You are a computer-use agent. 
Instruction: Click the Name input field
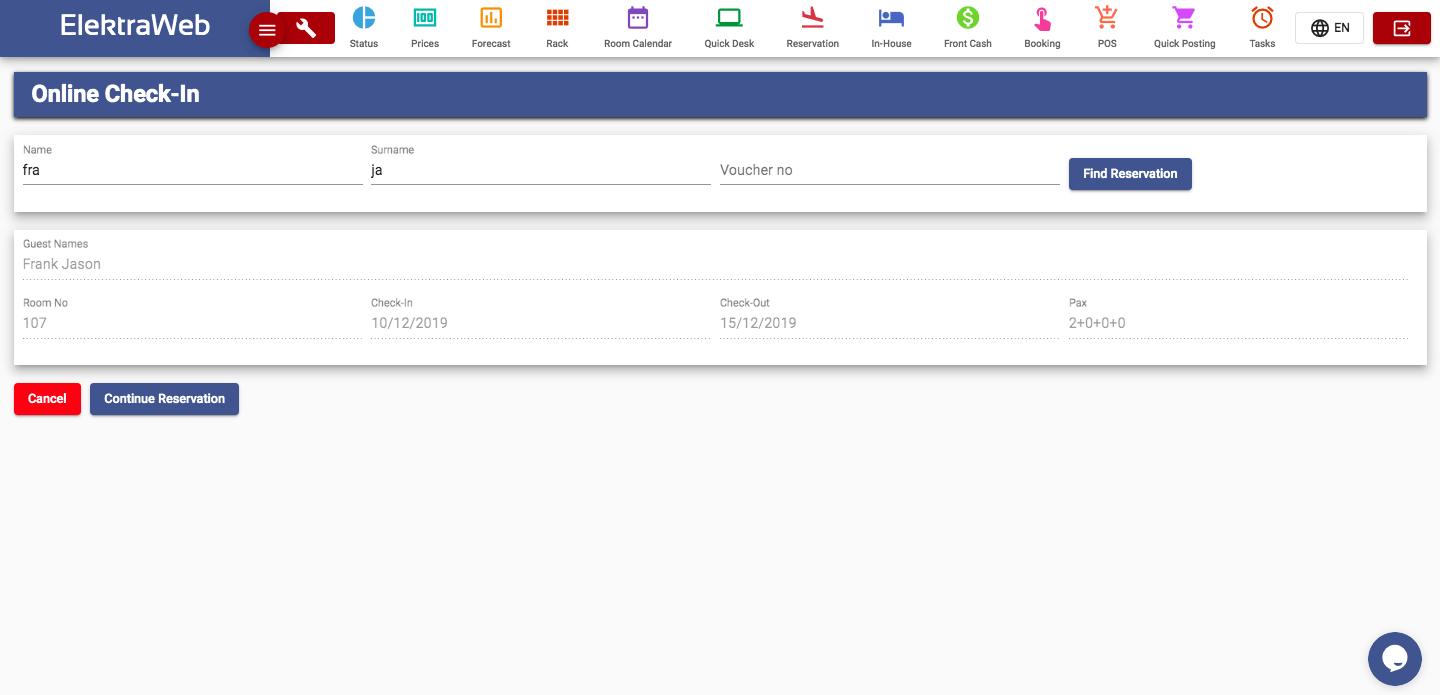pos(192,171)
